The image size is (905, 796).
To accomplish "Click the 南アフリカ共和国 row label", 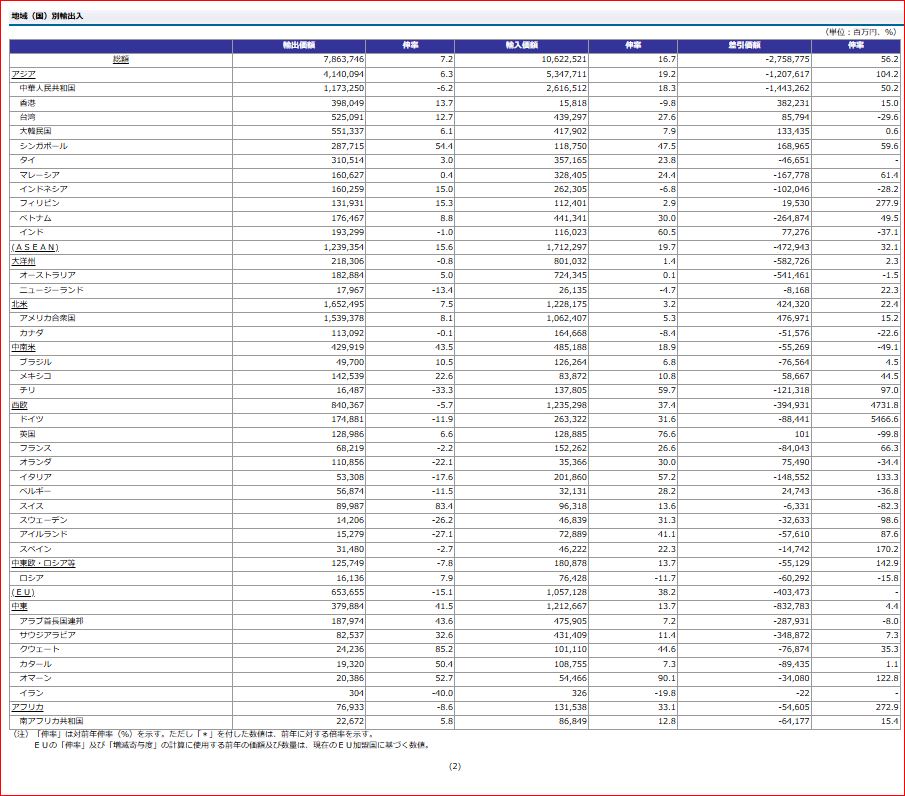I will coord(52,721).
